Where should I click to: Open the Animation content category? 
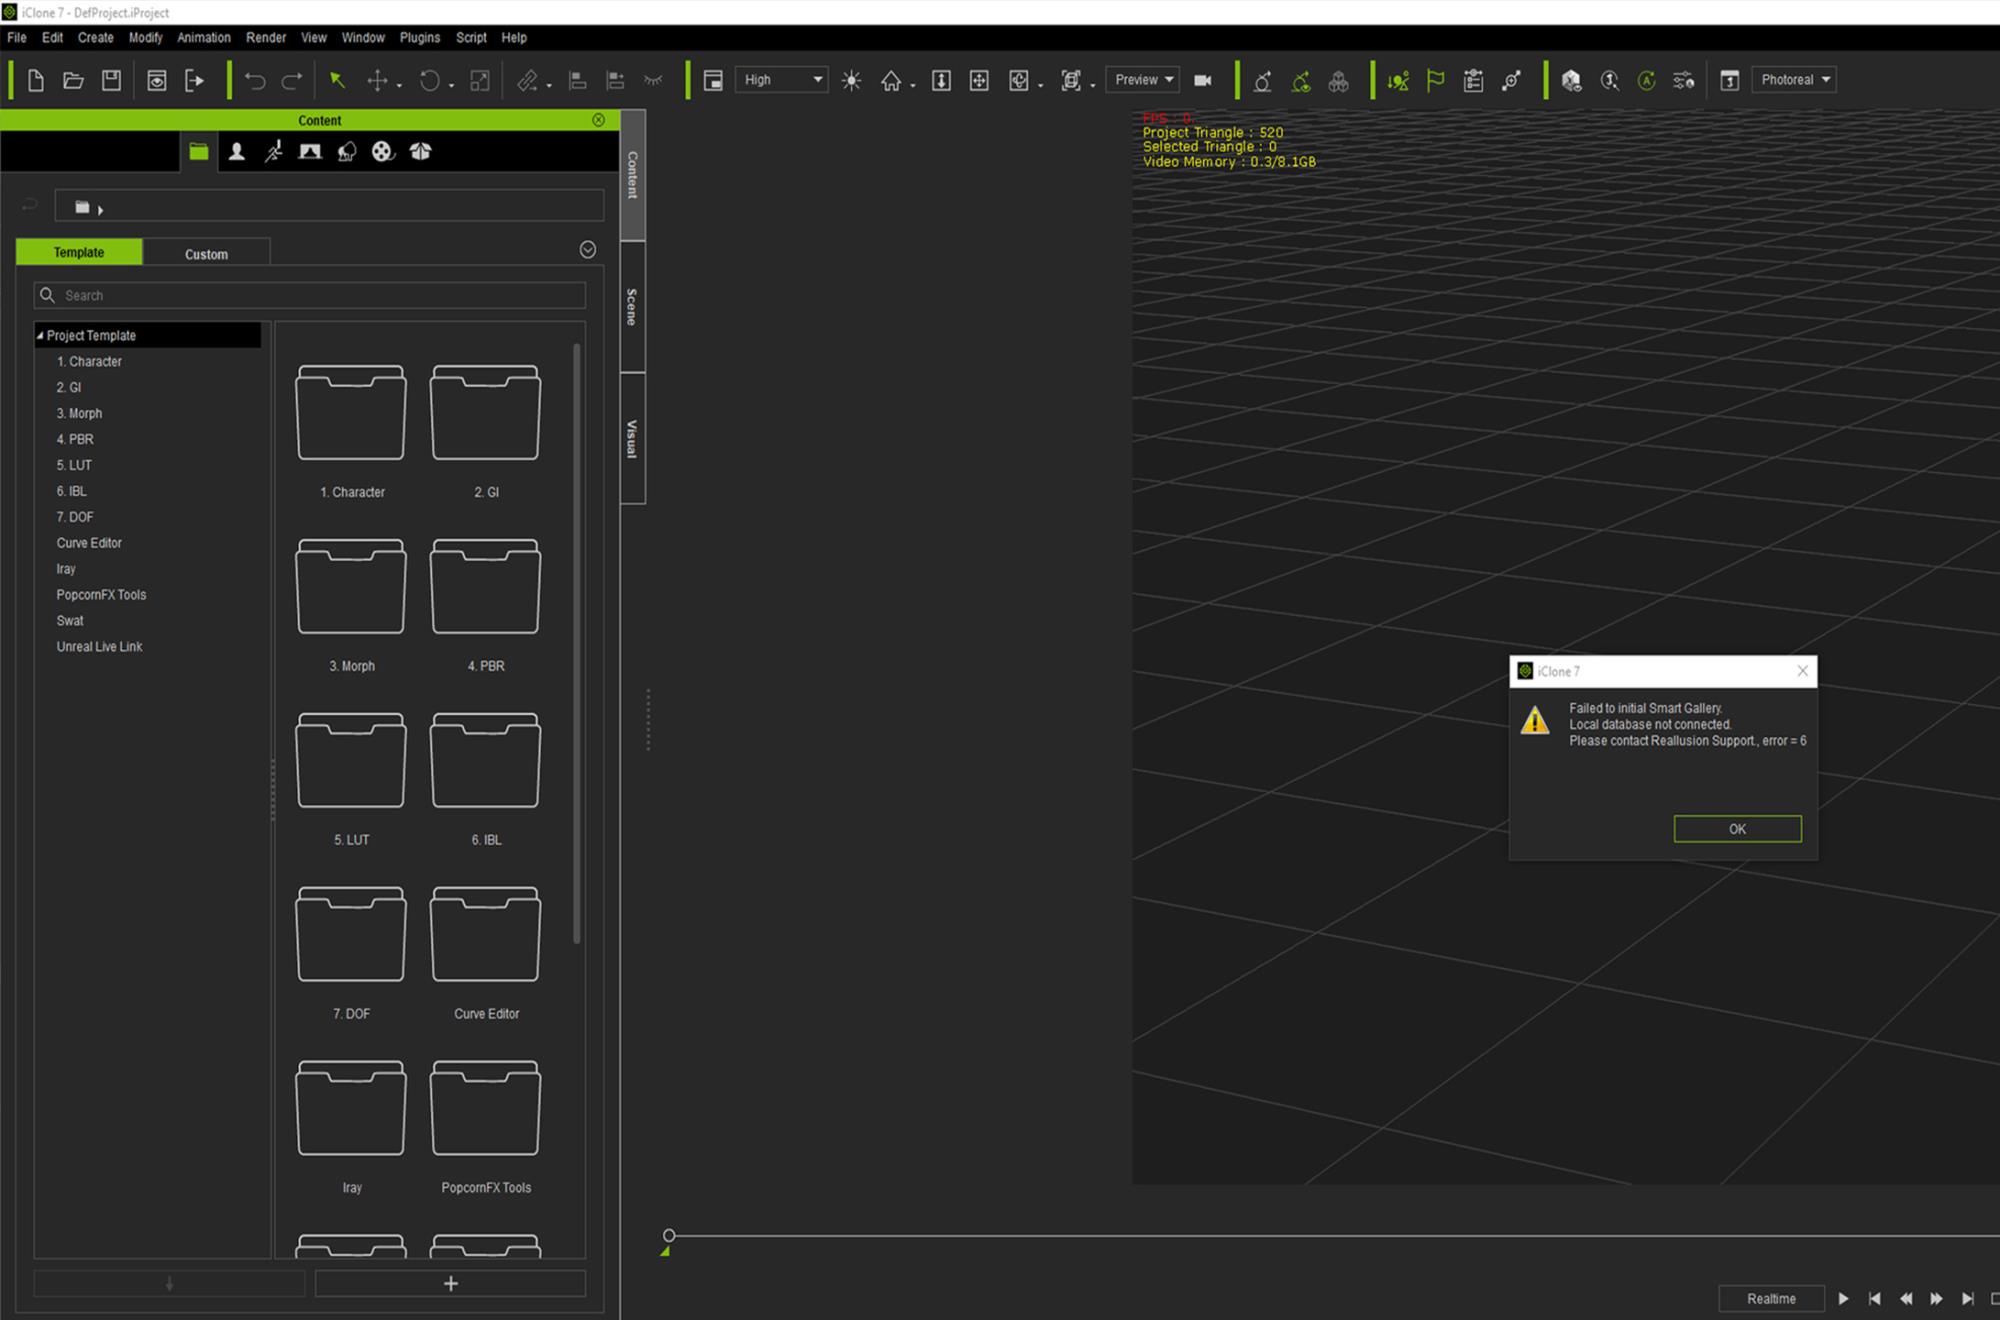coord(273,152)
